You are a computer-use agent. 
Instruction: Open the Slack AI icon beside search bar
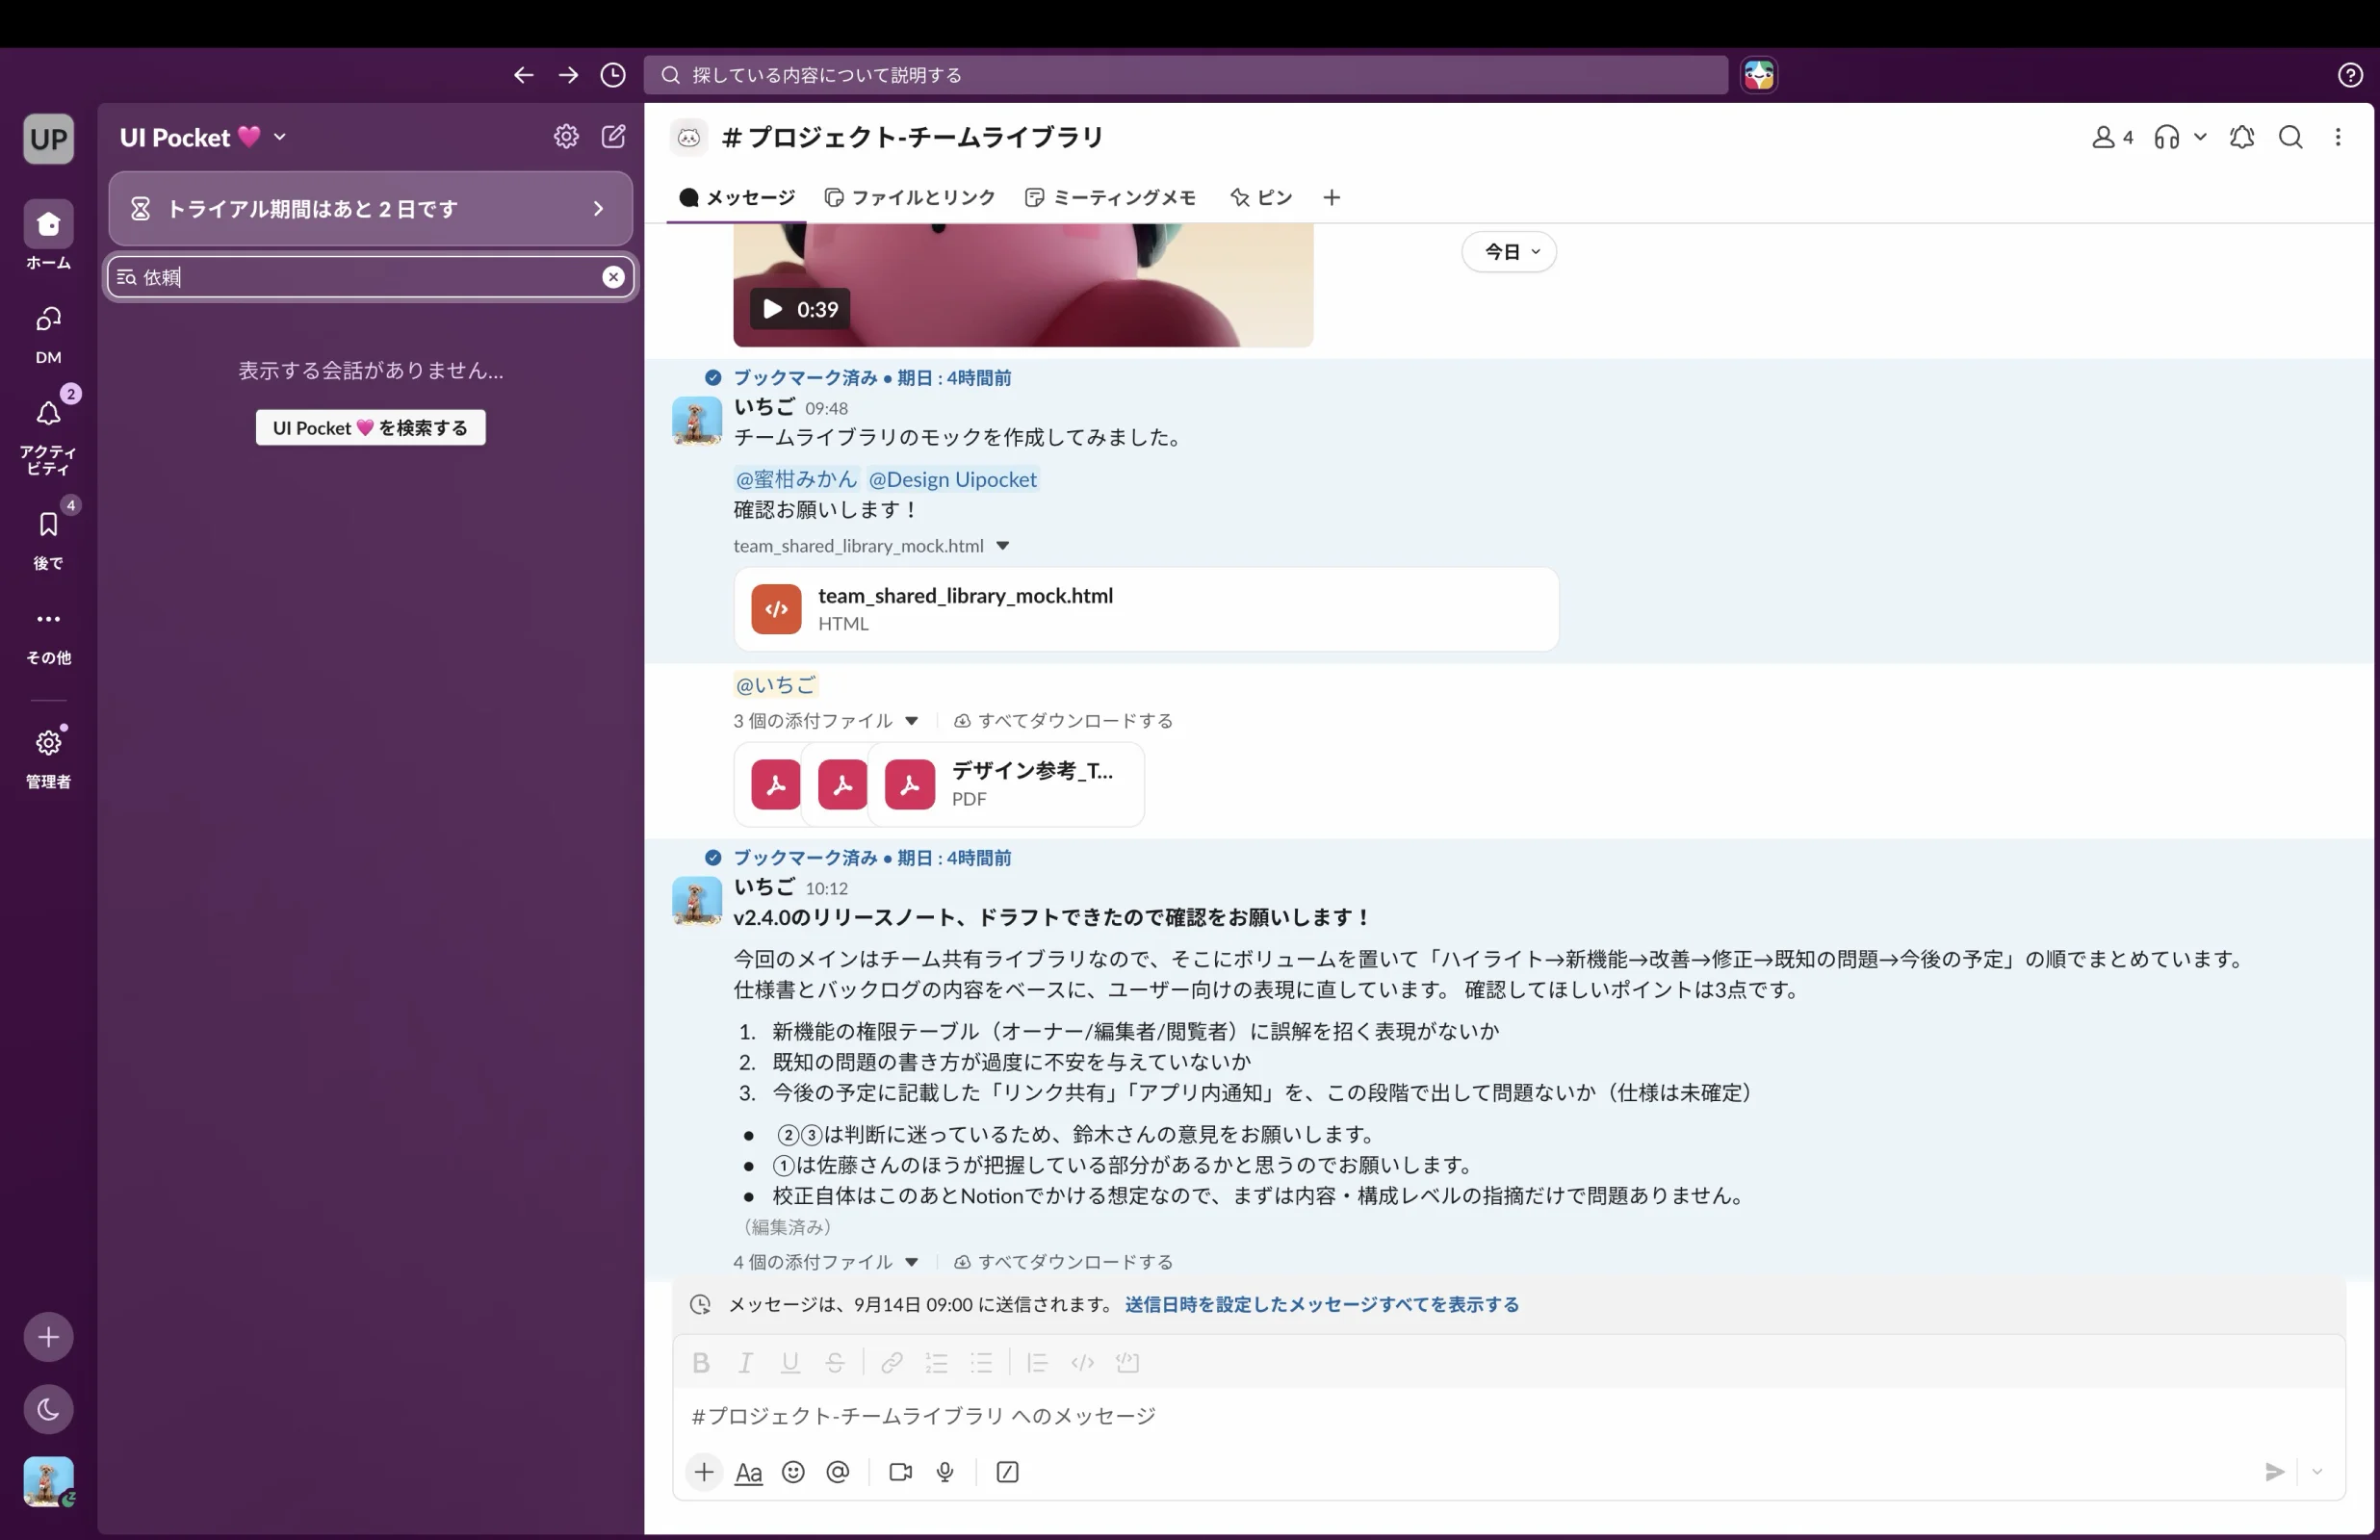coord(1759,75)
